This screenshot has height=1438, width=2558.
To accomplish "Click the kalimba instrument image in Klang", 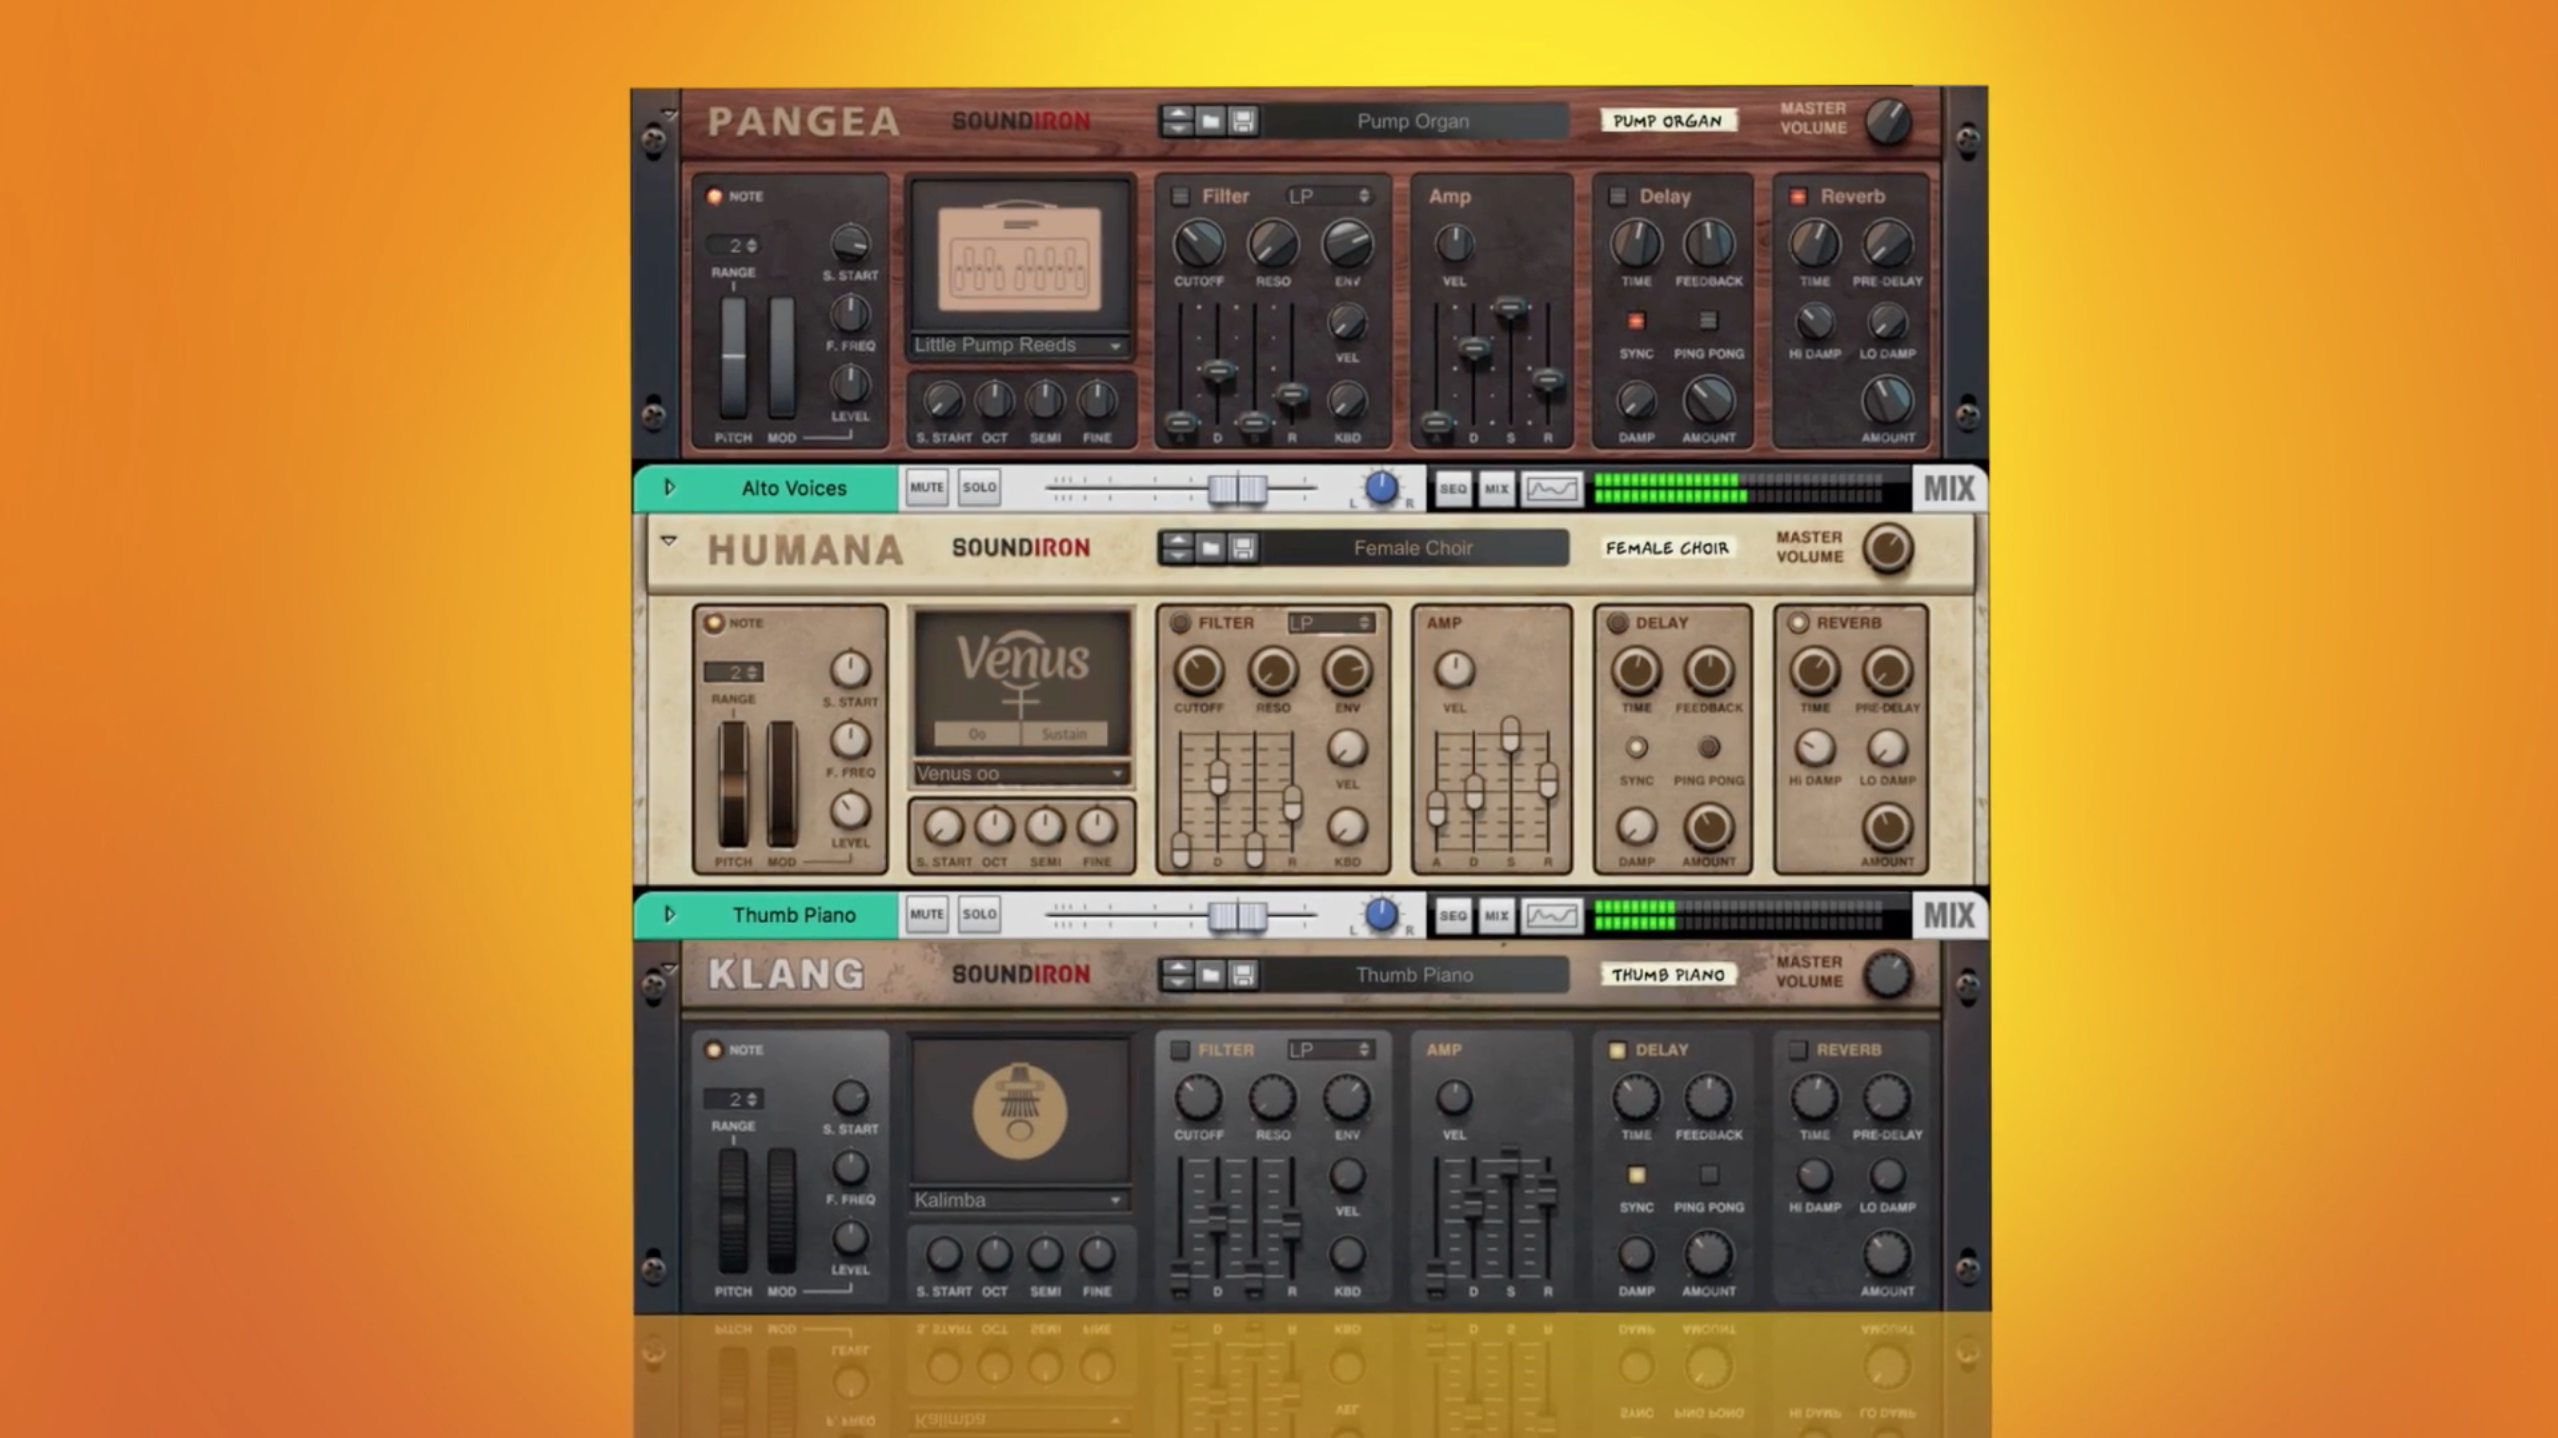I will [1020, 1110].
